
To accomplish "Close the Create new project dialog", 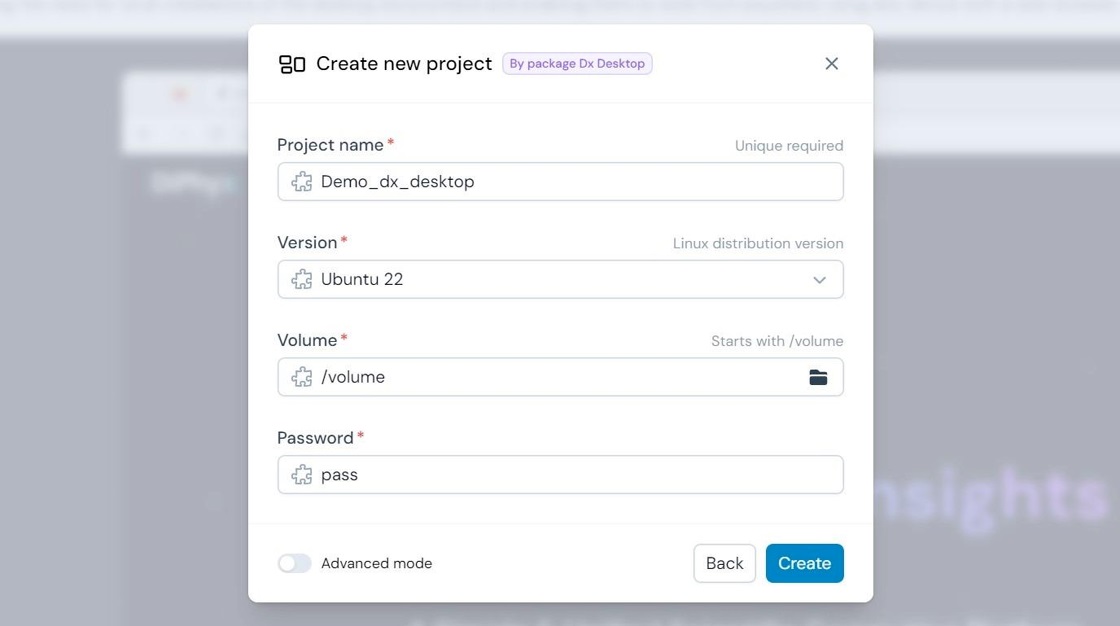I will 831,64.
